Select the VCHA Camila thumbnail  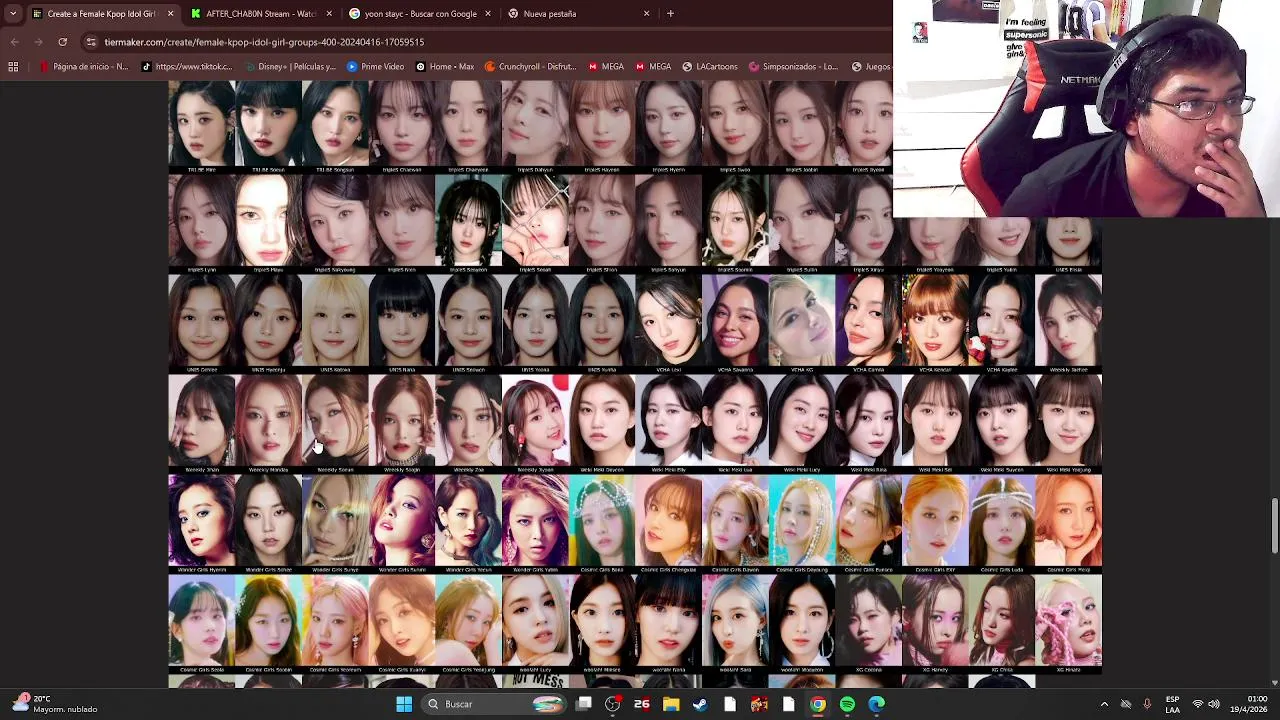[x=868, y=324]
